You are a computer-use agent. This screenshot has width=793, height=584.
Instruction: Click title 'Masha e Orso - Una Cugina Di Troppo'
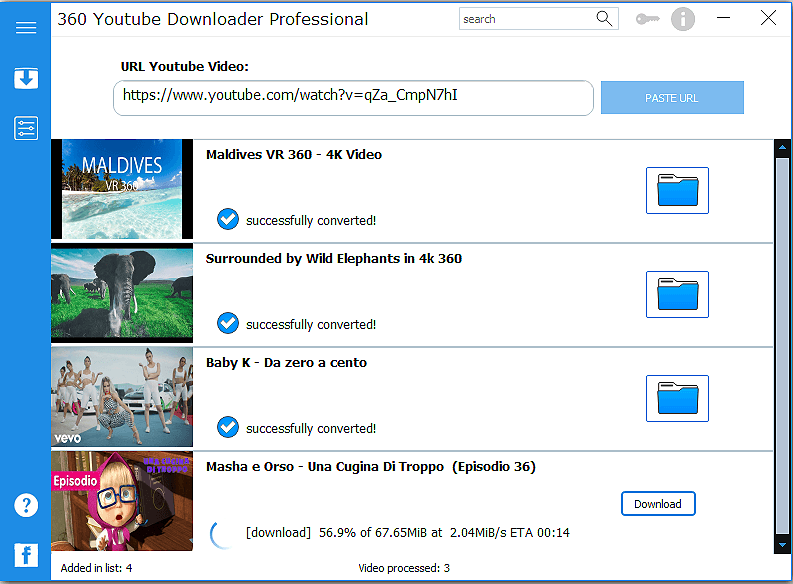[x=325, y=467]
